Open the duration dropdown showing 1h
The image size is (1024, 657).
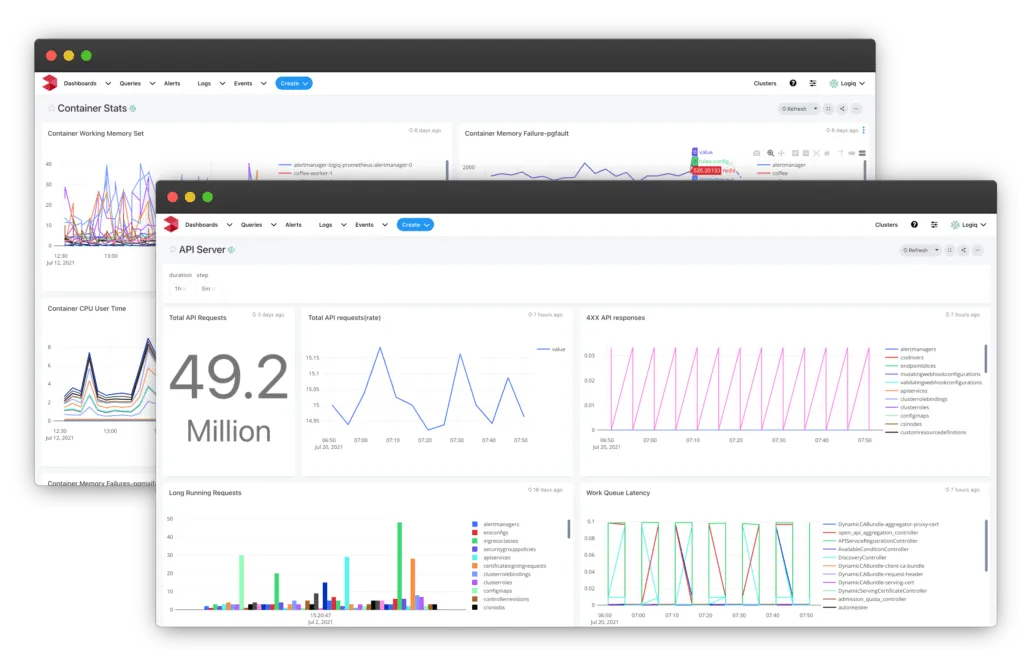(x=180, y=289)
